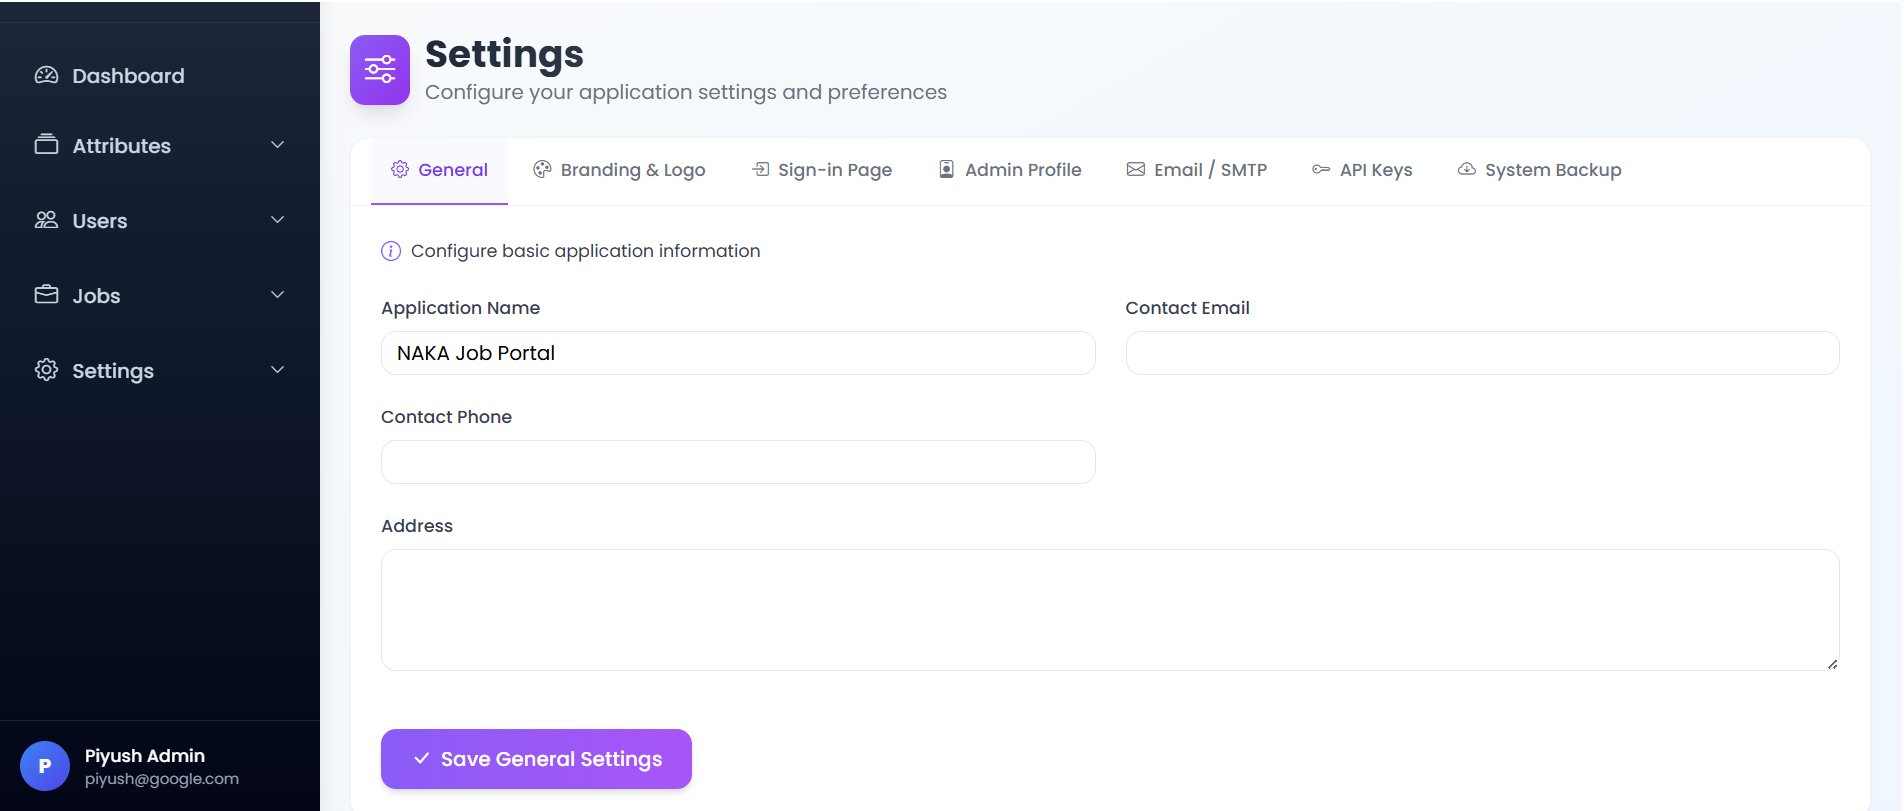Expand the Users submenu chevron
Screen dimensions: 1904x811
pyautogui.click(x=278, y=220)
